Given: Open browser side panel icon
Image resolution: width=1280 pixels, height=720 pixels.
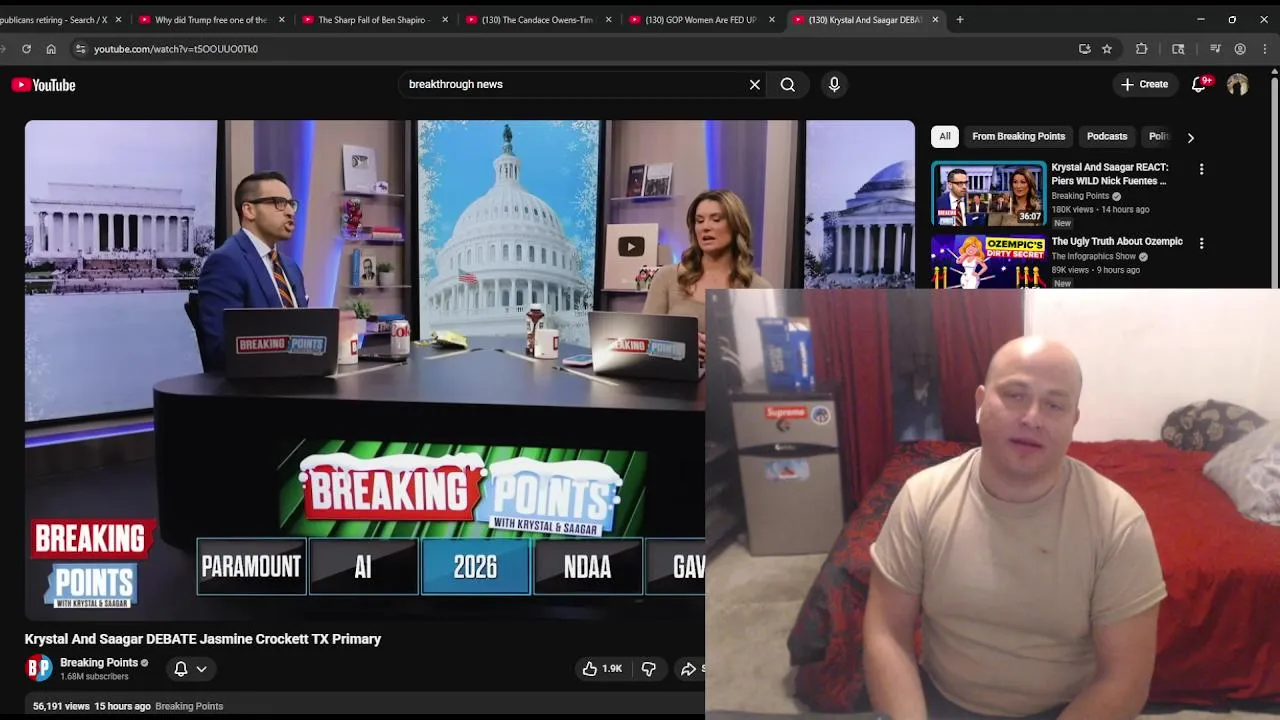Looking at the screenshot, I should (x=1178, y=49).
